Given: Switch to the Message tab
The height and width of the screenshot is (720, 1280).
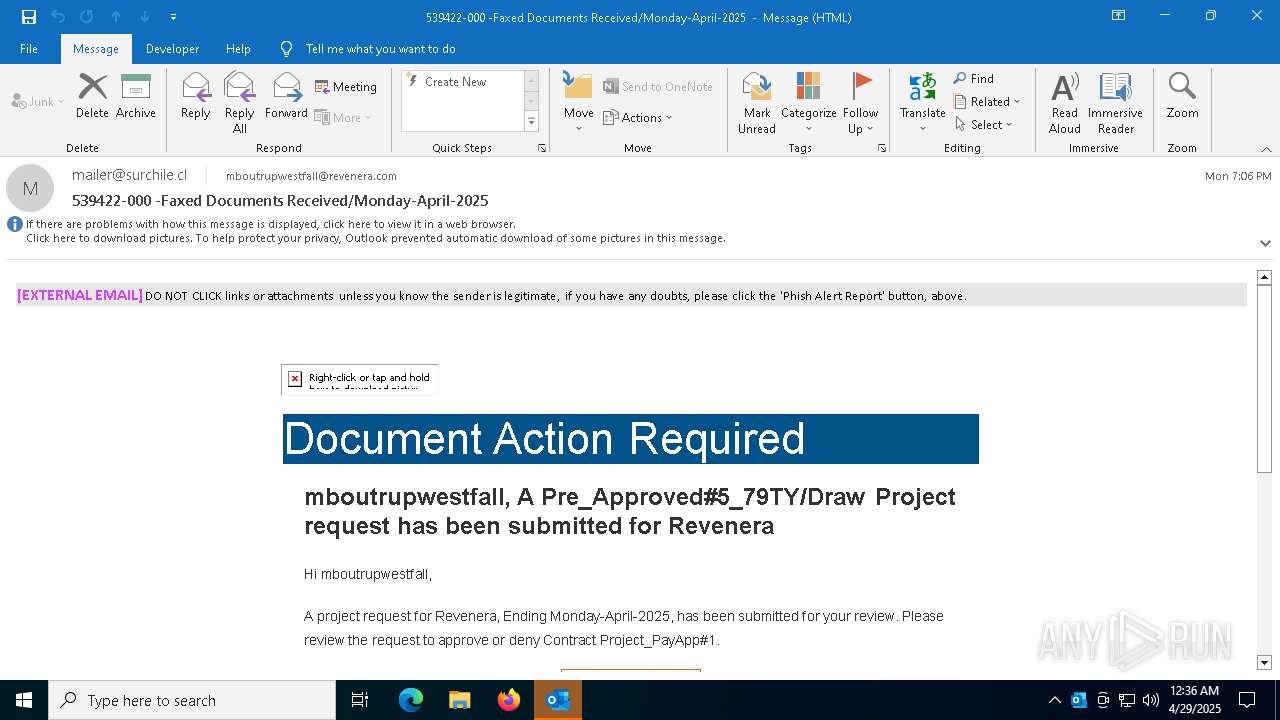Looking at the screenshot, I should [x=96, y=48].
